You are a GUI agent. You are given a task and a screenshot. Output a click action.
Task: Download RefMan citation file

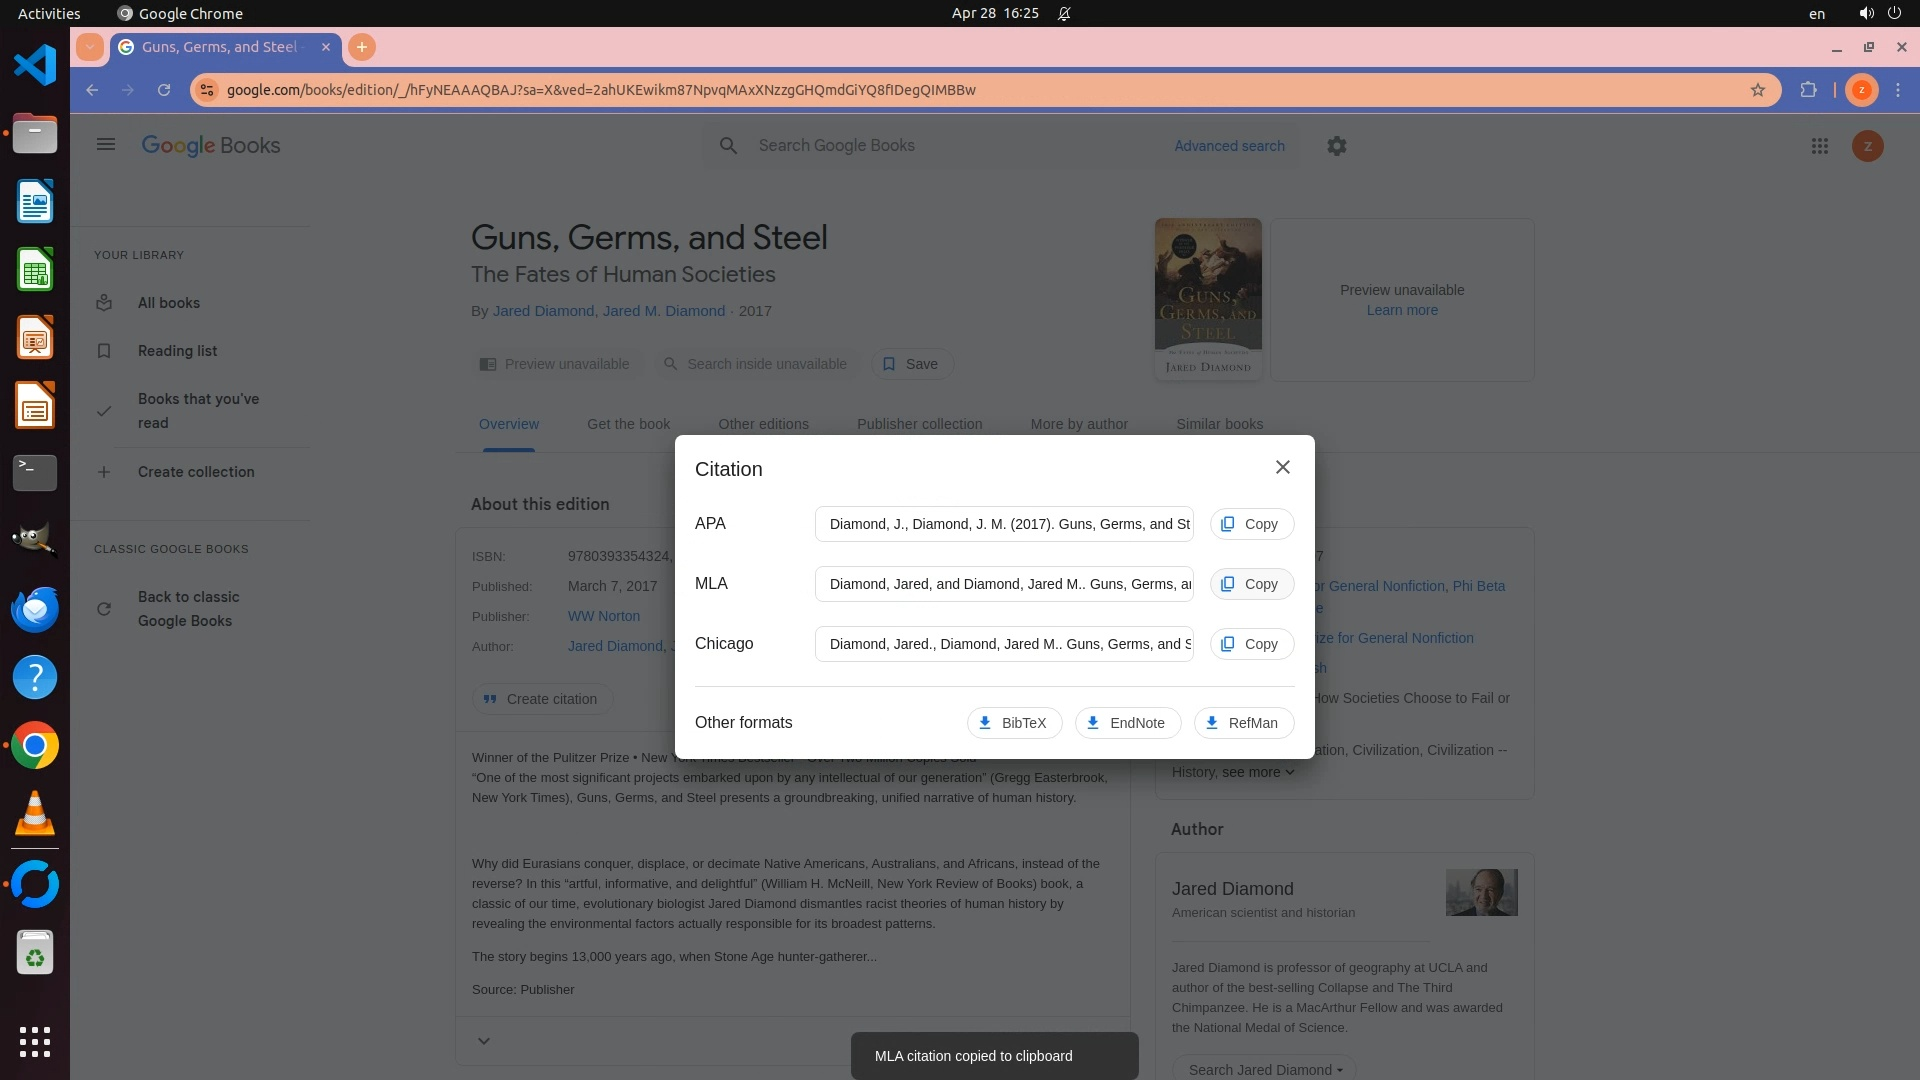[1242, 723]
